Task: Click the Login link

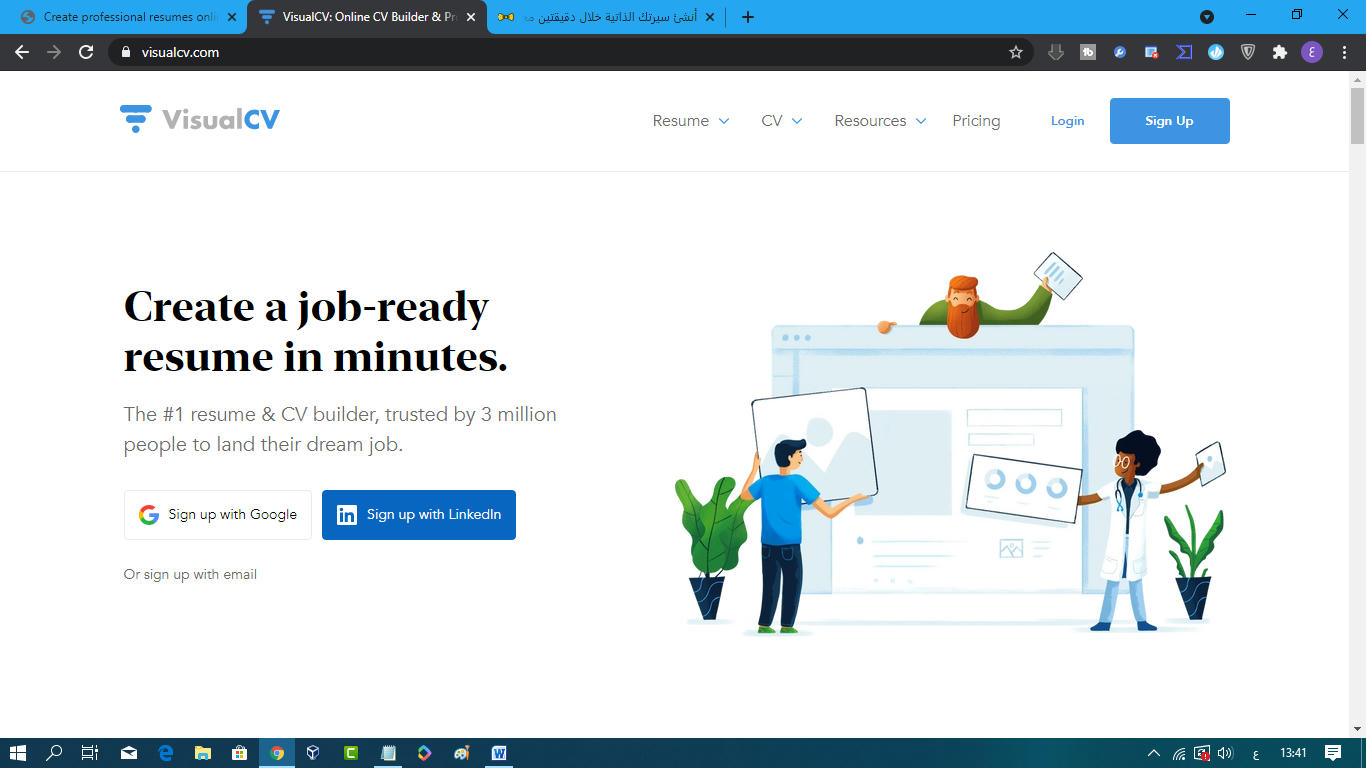Action: point(1067,121)
